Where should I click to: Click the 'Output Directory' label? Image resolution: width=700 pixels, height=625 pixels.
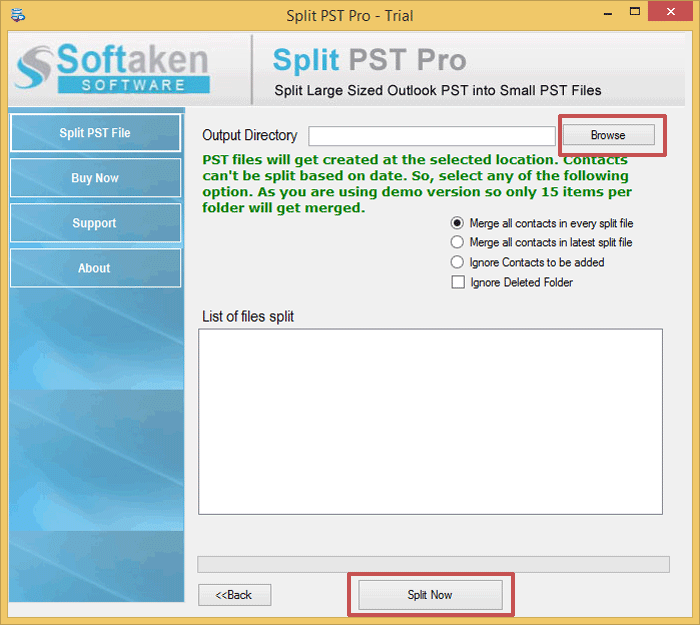coord(250,135)
